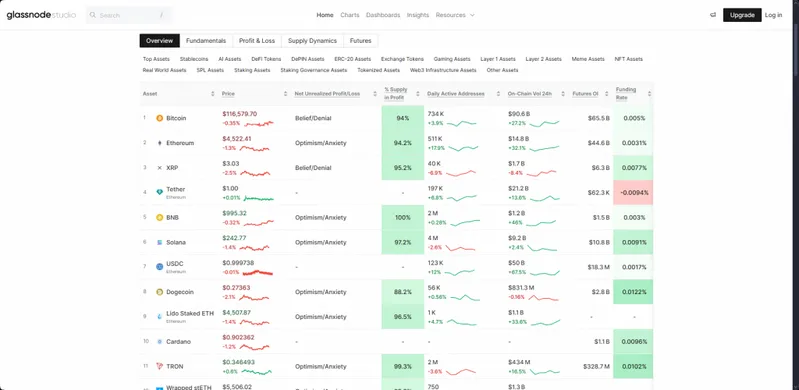Image resolution: width=799 pixels, height=390 pixels.
Task: Click the XRP logo icon
Action: point(159,168)
